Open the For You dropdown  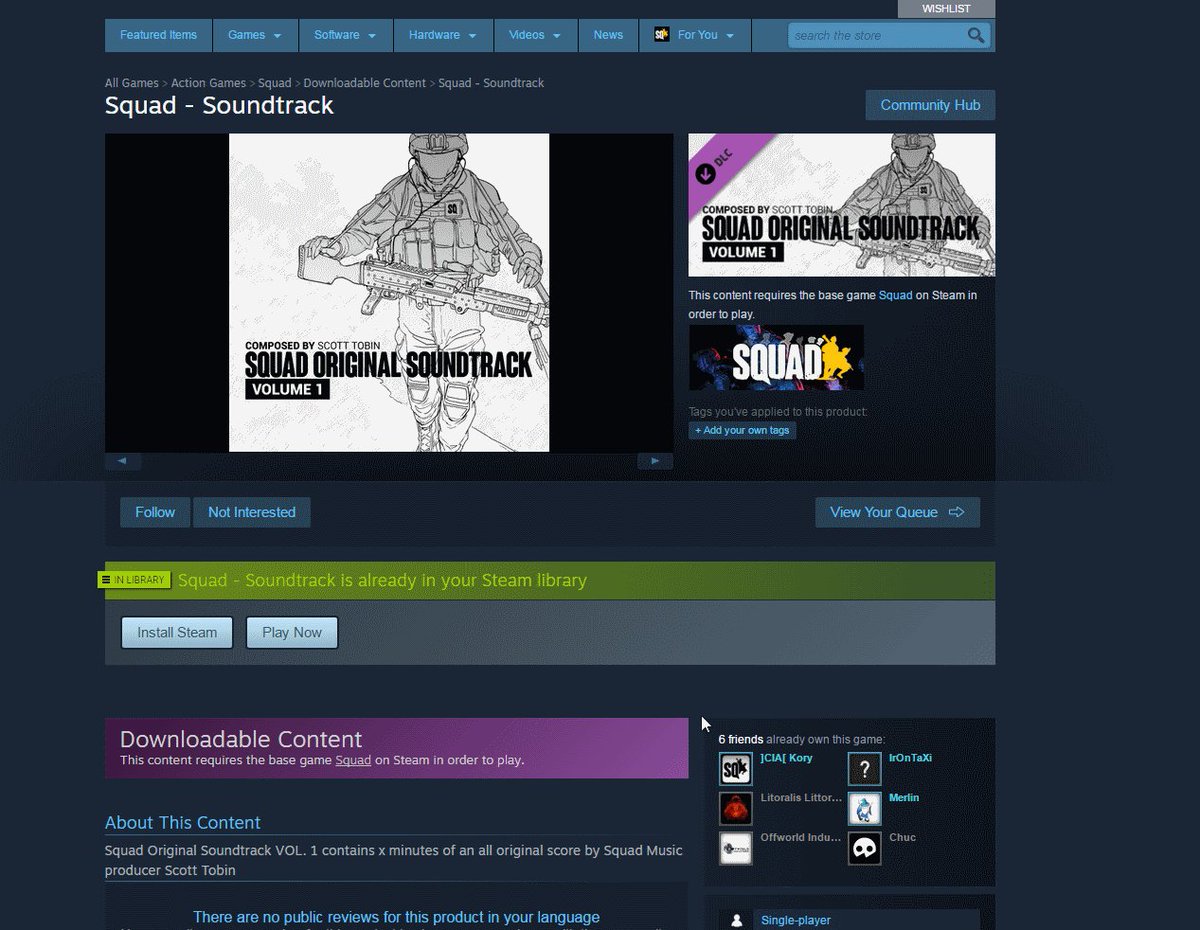click(x=694, y=35)
